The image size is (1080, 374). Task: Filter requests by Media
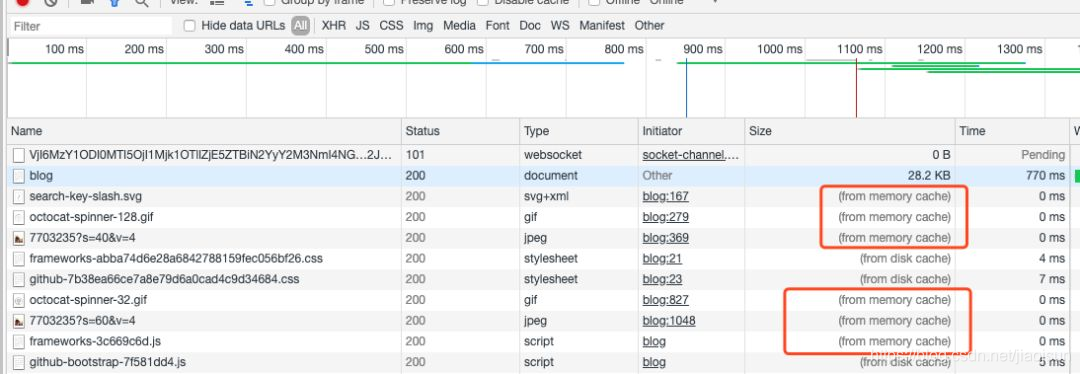click(x=459, y=25)
